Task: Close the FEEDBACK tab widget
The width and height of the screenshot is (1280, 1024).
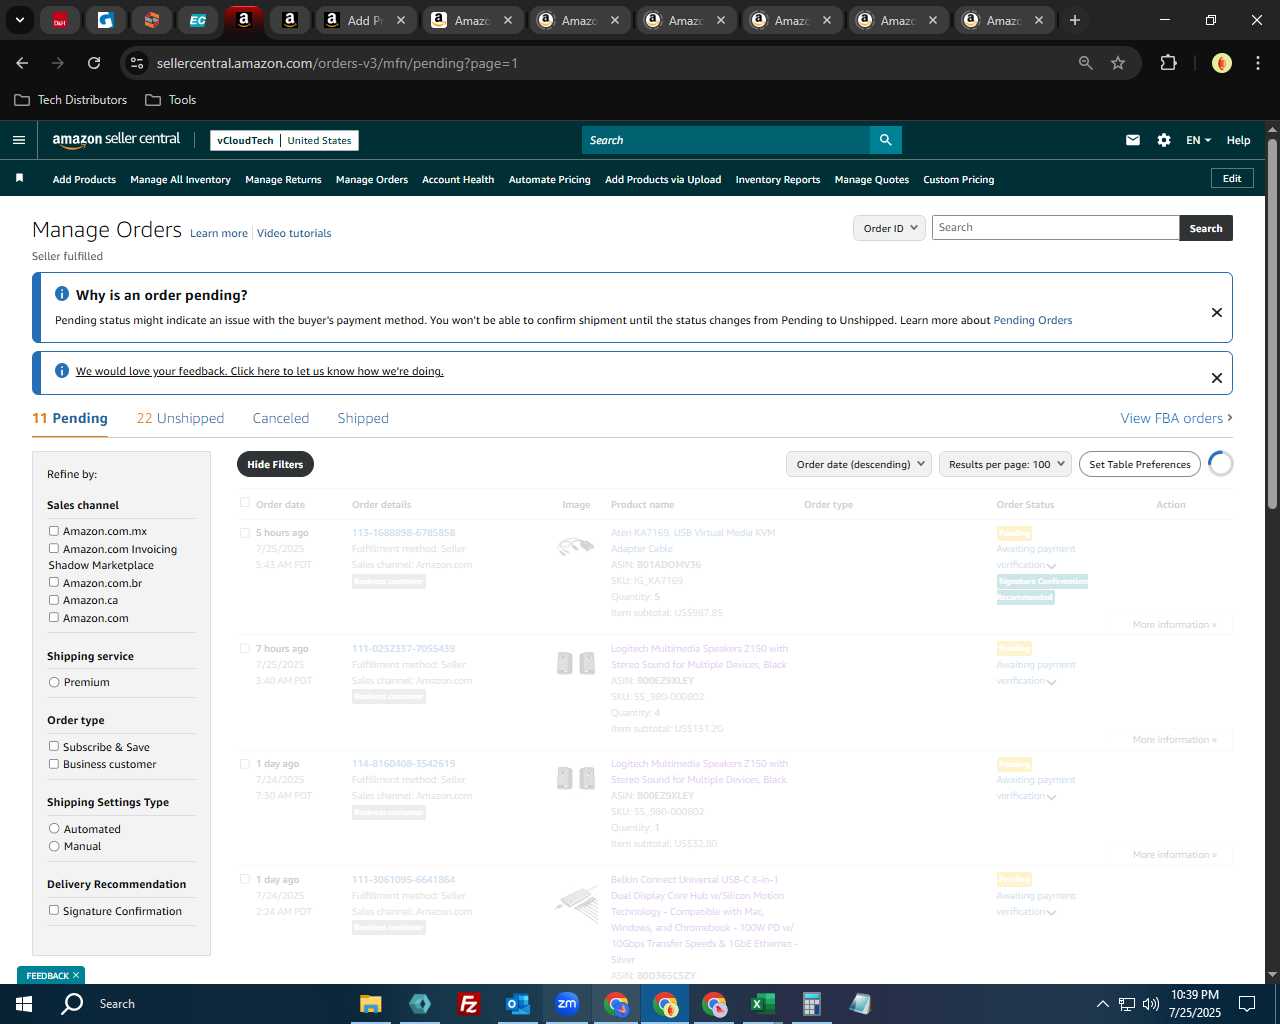Action: pos(76,975)
